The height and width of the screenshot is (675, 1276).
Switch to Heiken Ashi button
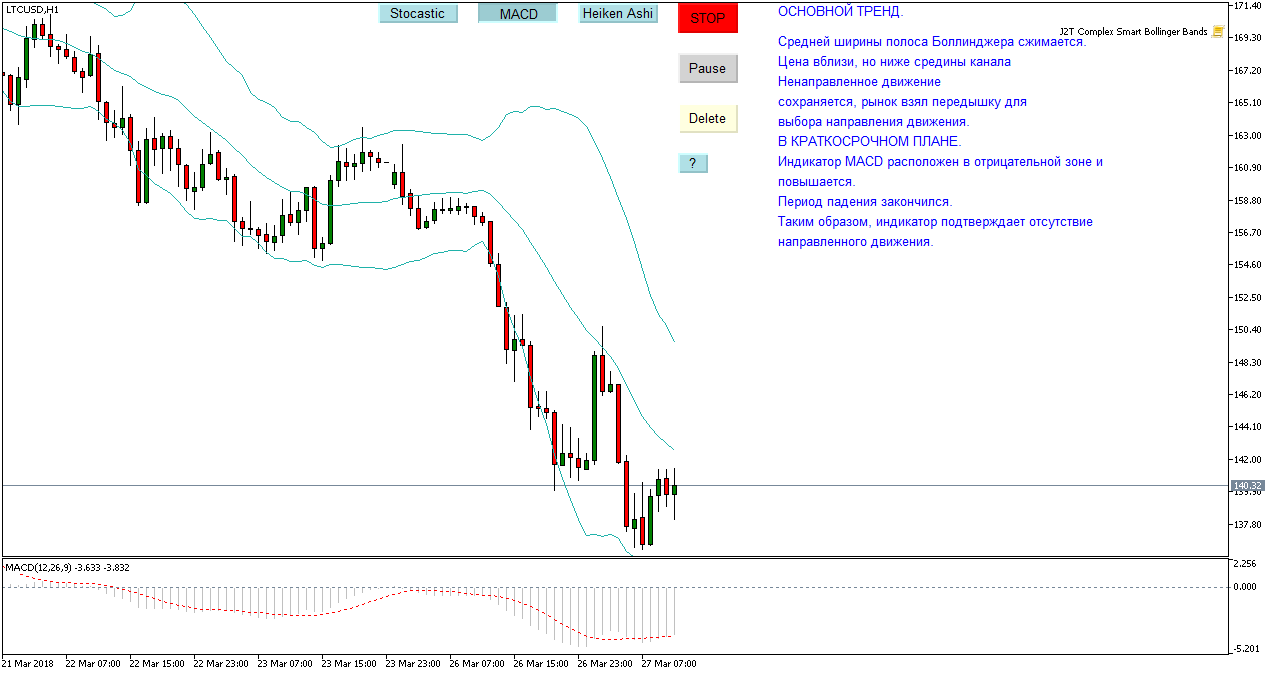619,14
